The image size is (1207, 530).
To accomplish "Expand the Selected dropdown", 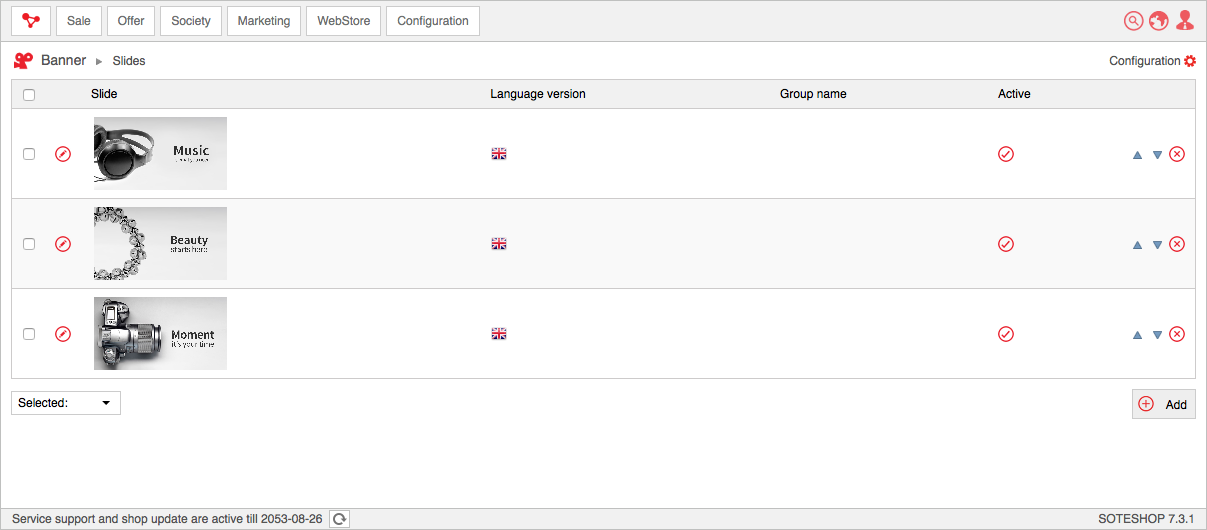I will (66, 403).
